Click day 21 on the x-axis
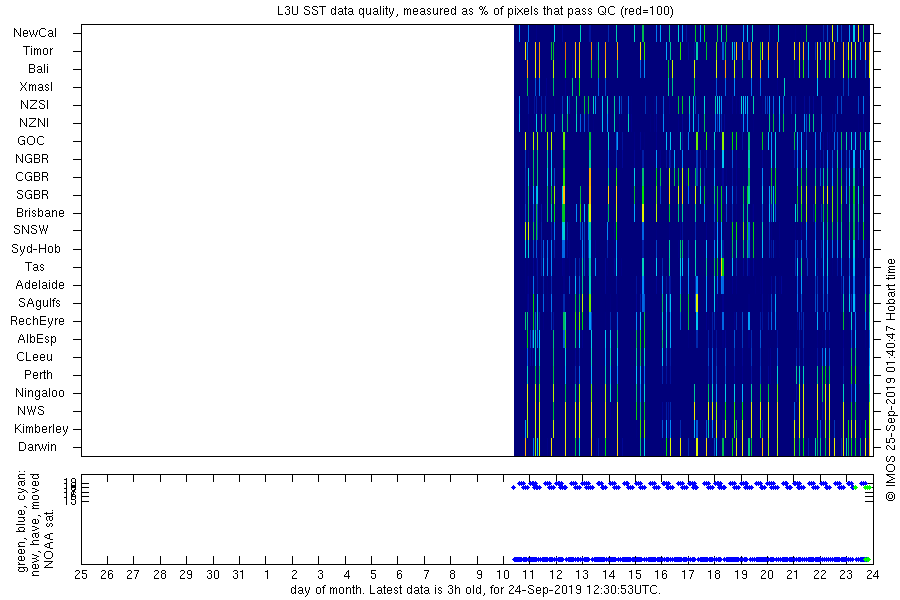This screenshot has width=900, height=600. point(793,575)
